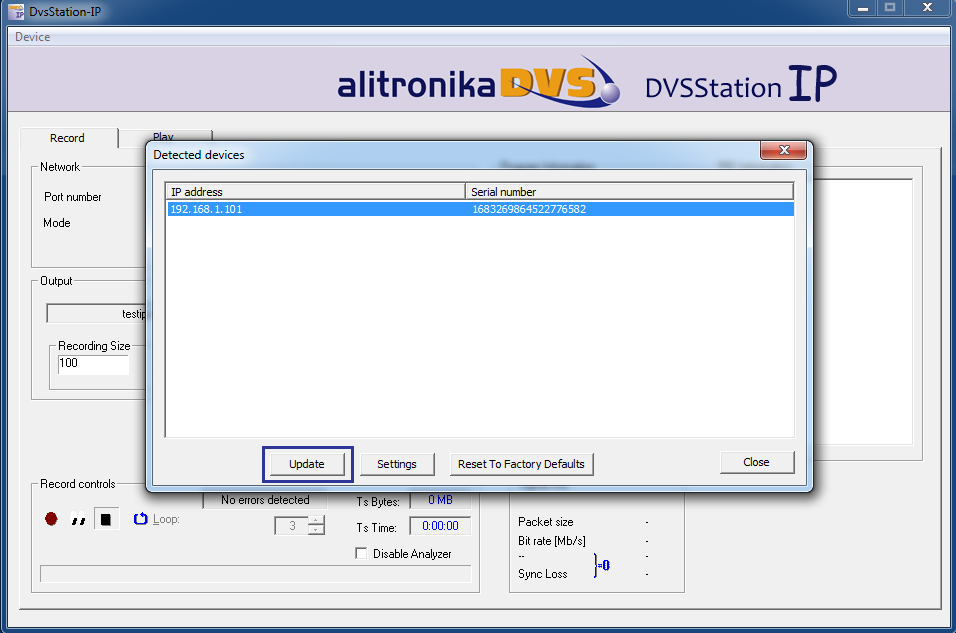Close the Detected devices dialog with X
This screenshot has height=633, width=956.
(x=783, y=151)
